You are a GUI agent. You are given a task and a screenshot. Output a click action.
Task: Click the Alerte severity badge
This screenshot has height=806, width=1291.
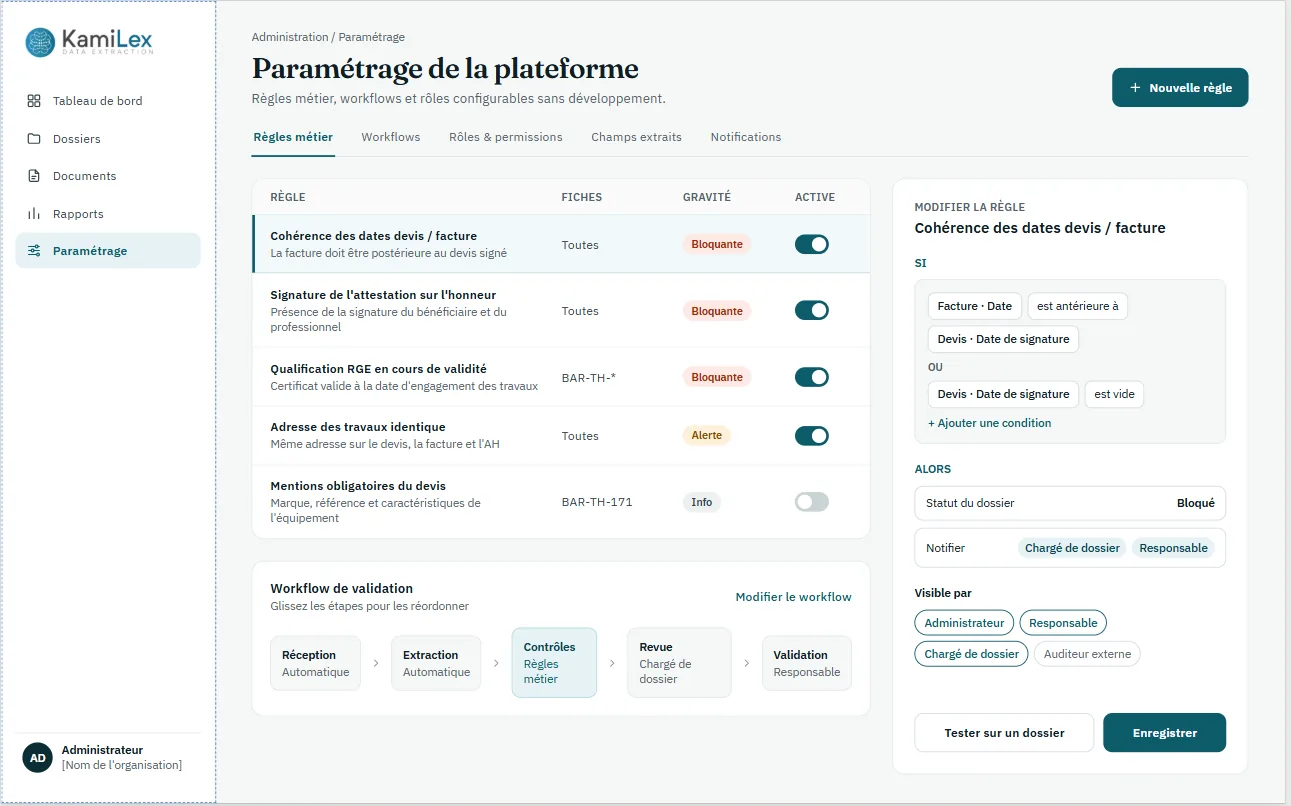[x=707, y=436]
